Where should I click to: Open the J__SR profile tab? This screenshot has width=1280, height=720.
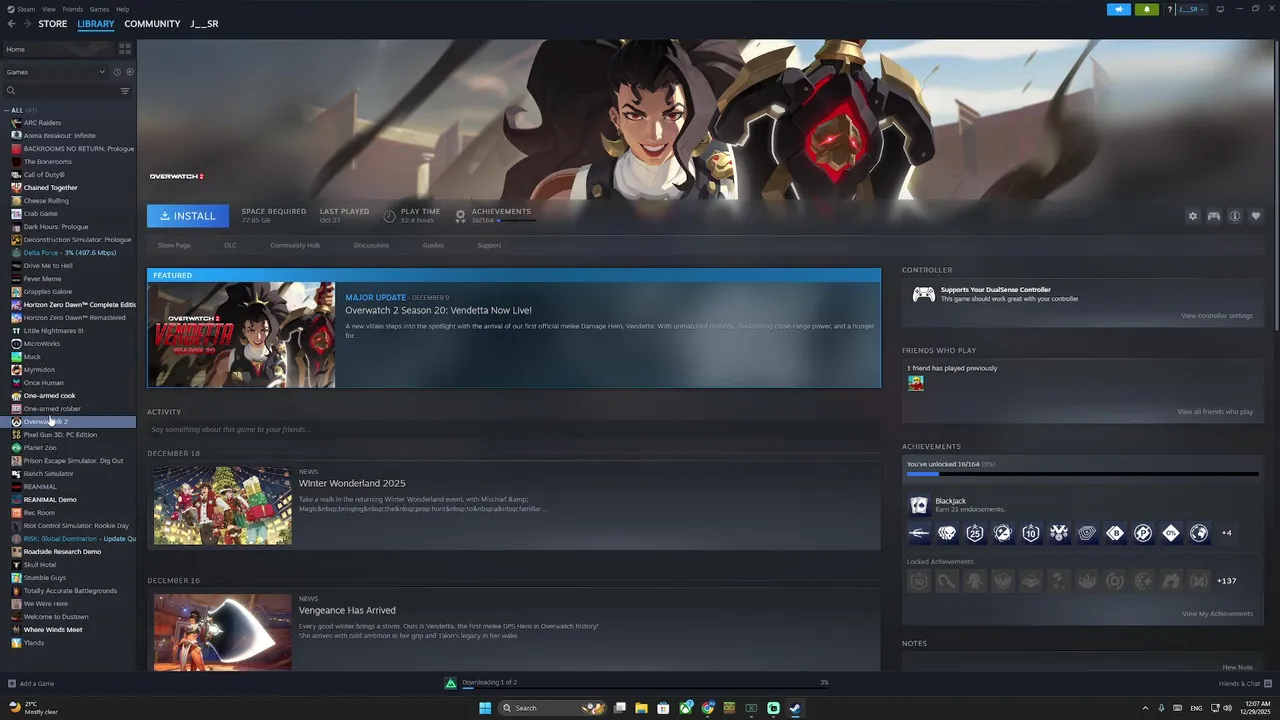[x=204, y=24]
